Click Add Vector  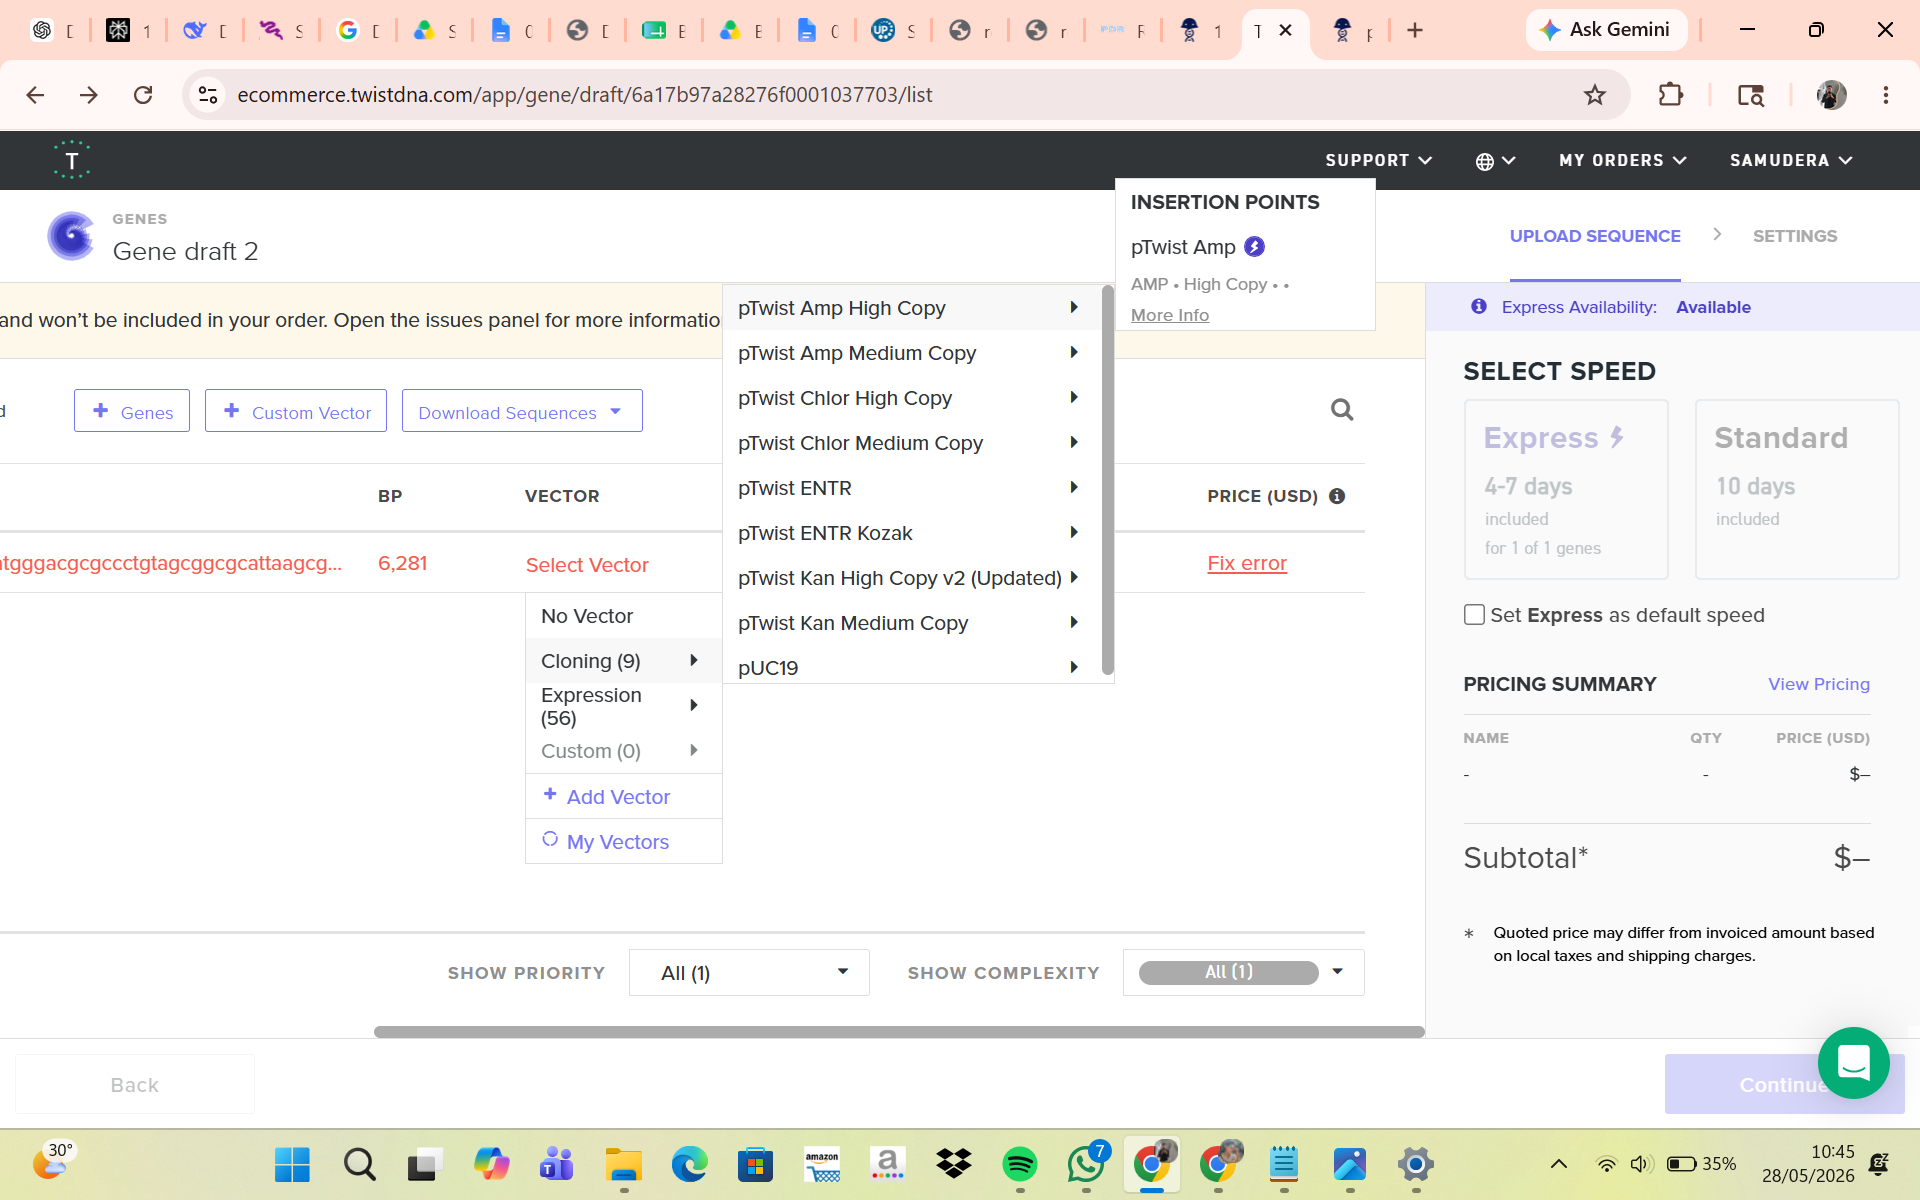(623, 797)
